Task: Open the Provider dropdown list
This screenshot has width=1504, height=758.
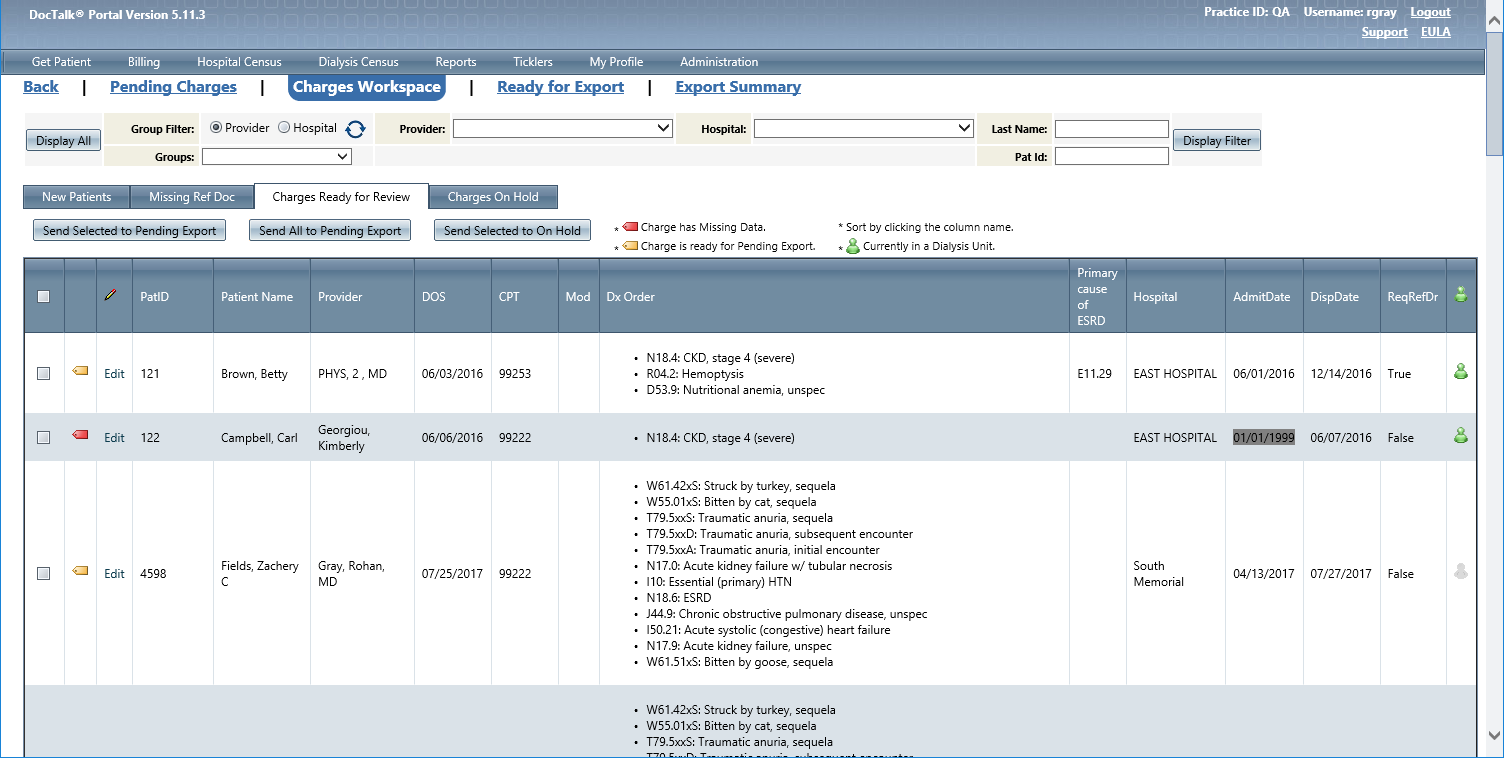Action: [x=563, y=128]
